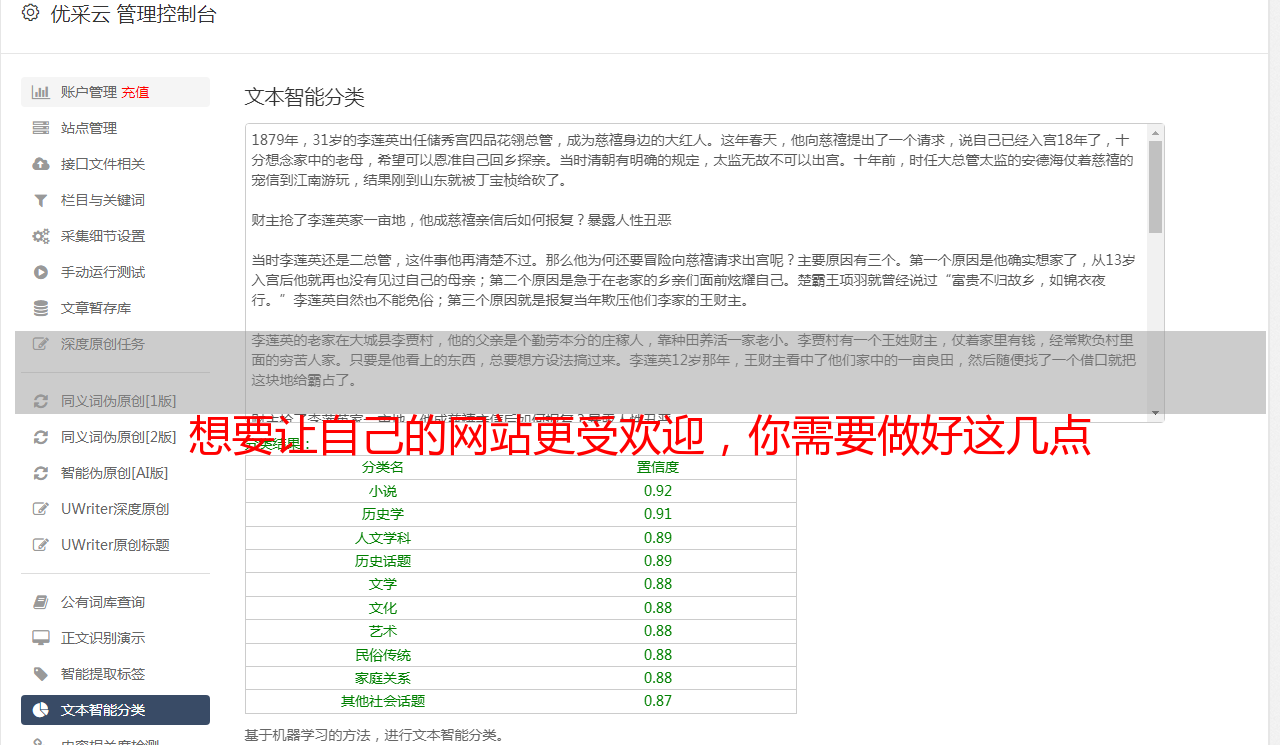The width and height of the screenshot is (1280, 745).
Task: Click the 历史话题 category cell
Action: tap(383, 561)
